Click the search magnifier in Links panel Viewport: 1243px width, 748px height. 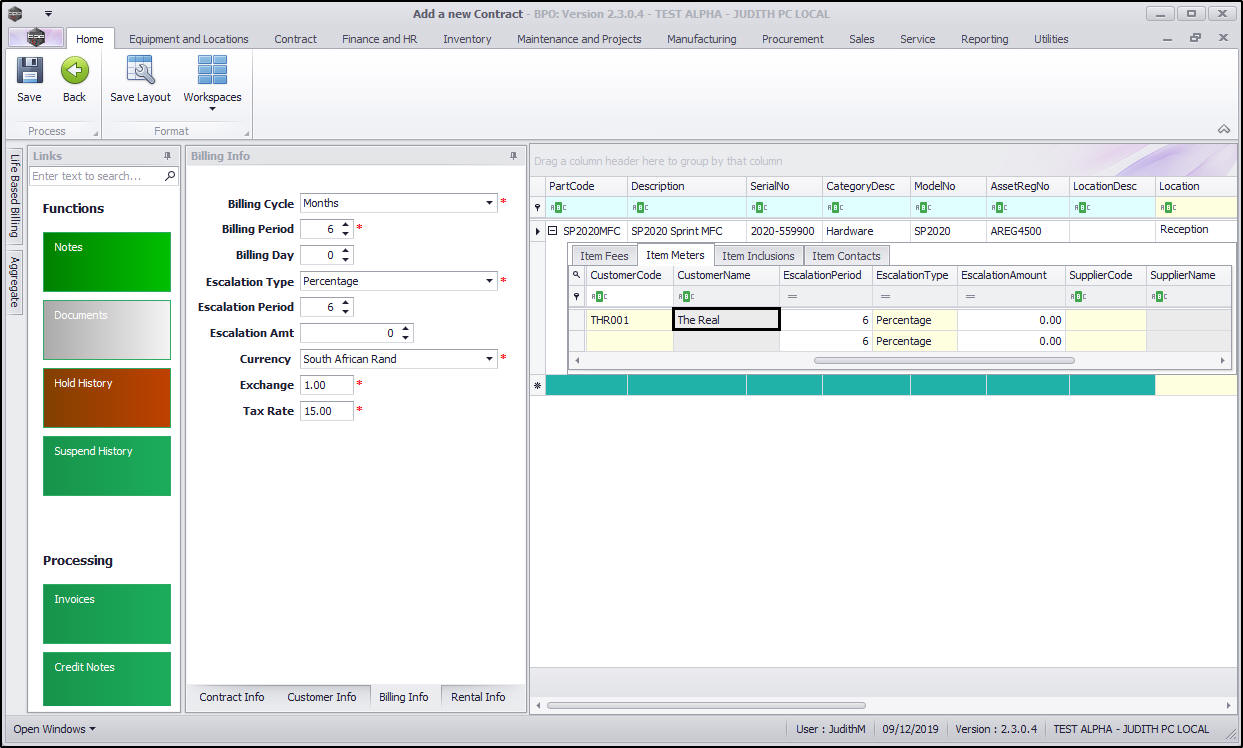coord(170,176)
